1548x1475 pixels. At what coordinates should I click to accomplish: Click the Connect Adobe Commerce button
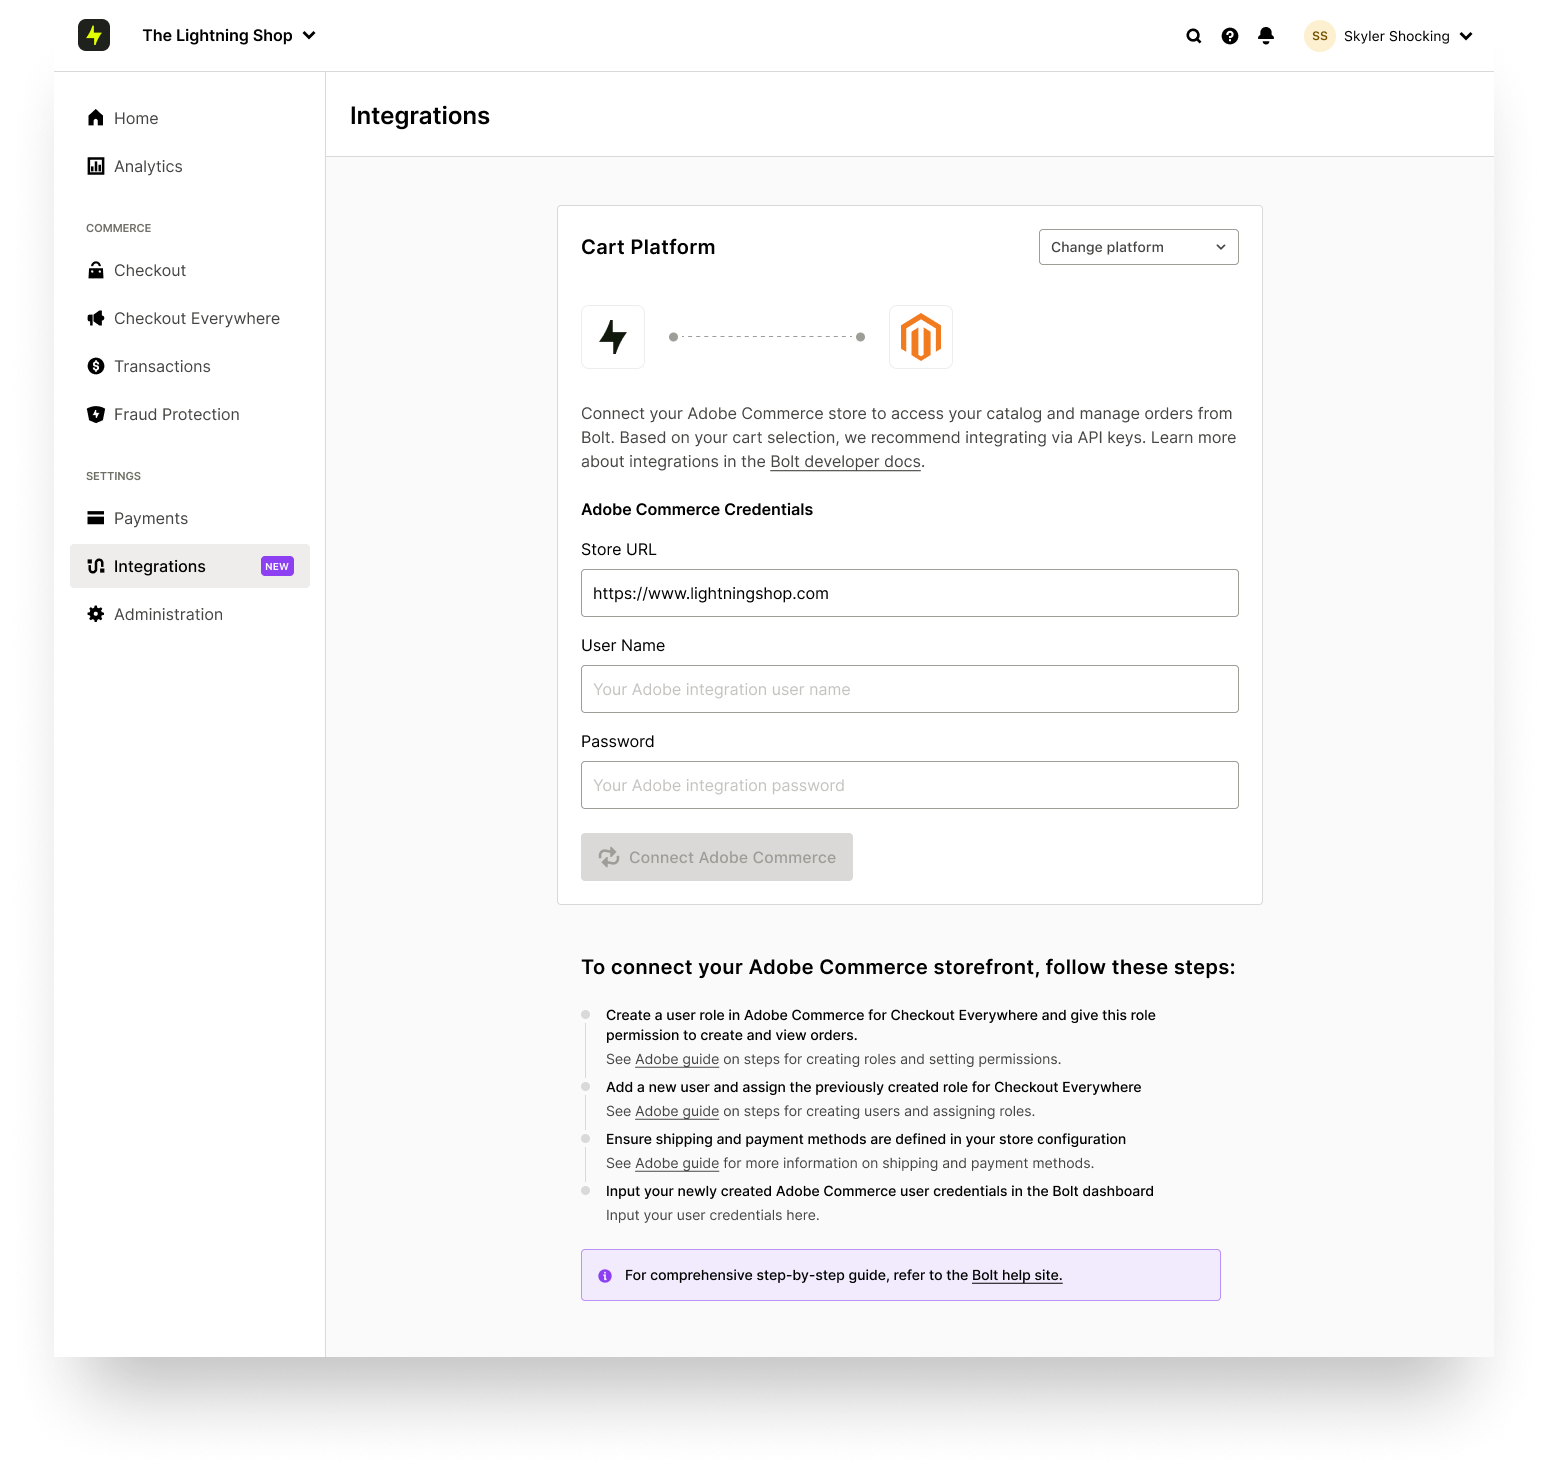[717, 857]
